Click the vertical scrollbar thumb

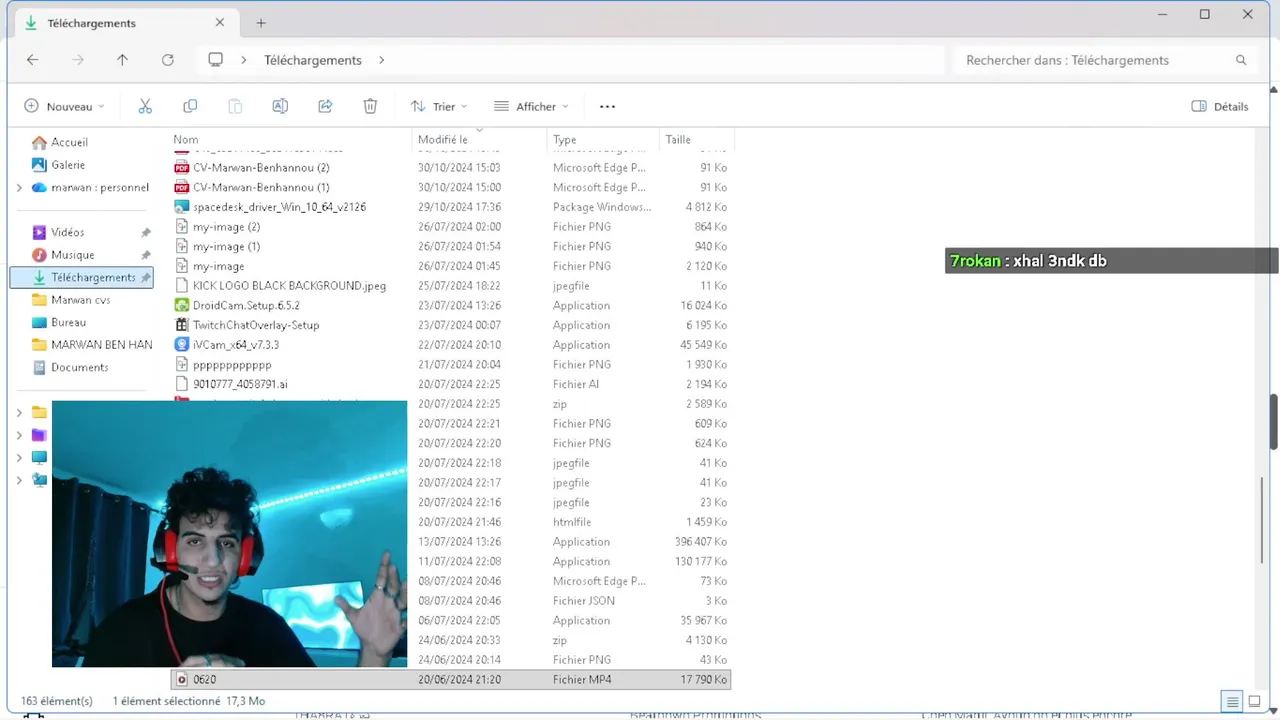tap(1273, 422)
